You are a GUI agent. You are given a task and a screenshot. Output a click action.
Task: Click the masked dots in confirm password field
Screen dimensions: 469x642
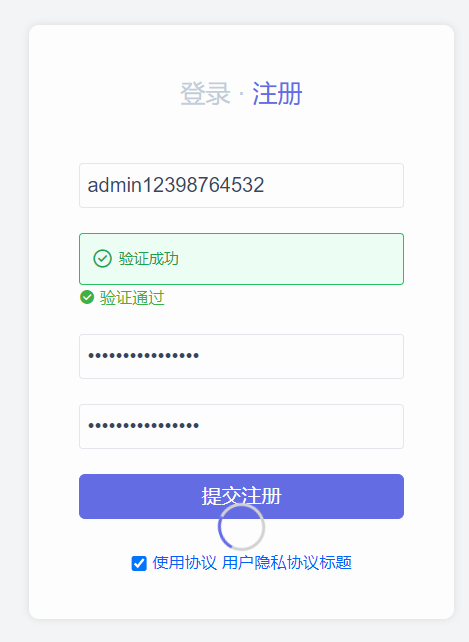[144, 426]
